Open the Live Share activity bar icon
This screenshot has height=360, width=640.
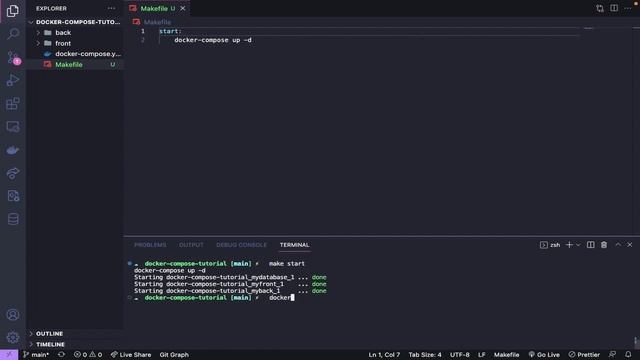tap(13, 173)
